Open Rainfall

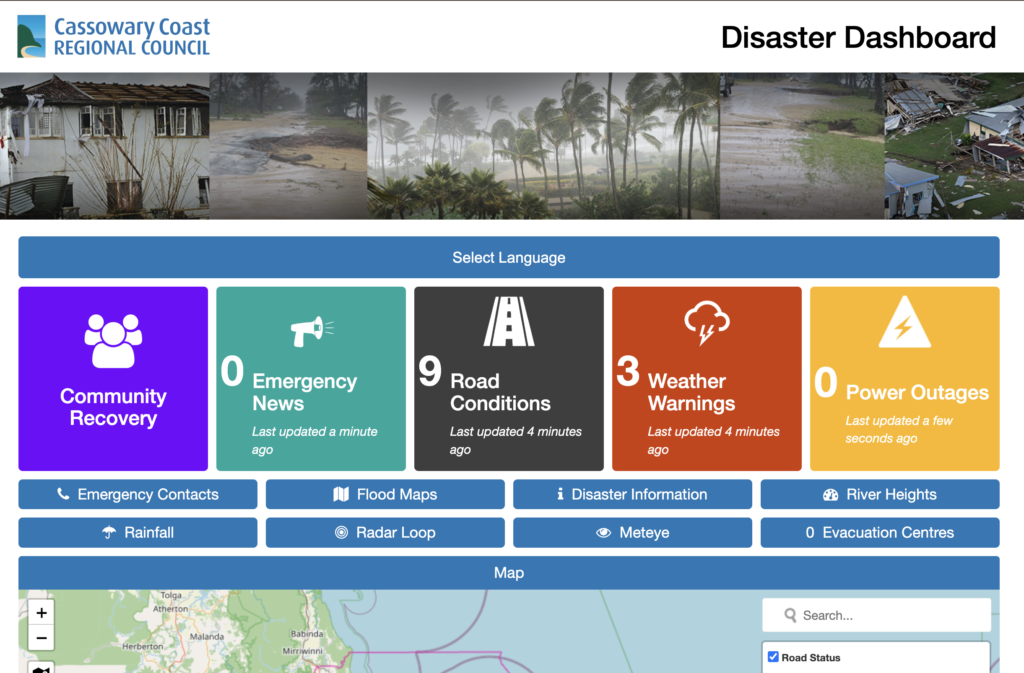(x=138, y=532)
